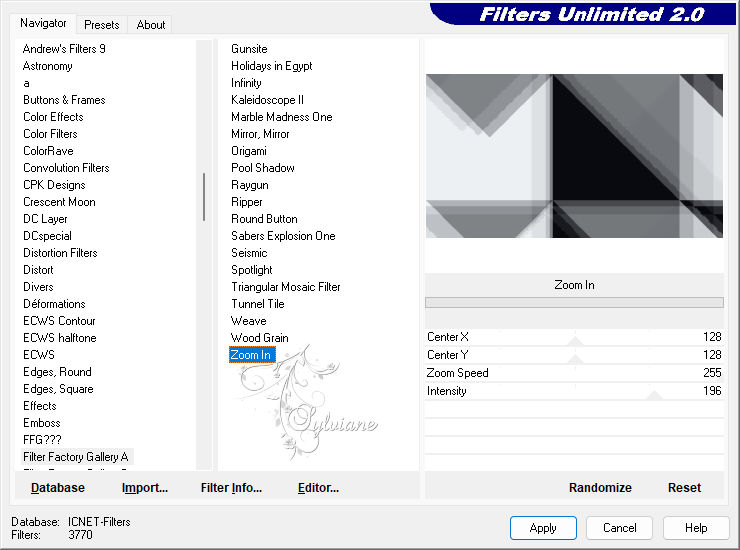740x550 pixels.
Task: Select the Round Button filter
Action: pos(264,219)
